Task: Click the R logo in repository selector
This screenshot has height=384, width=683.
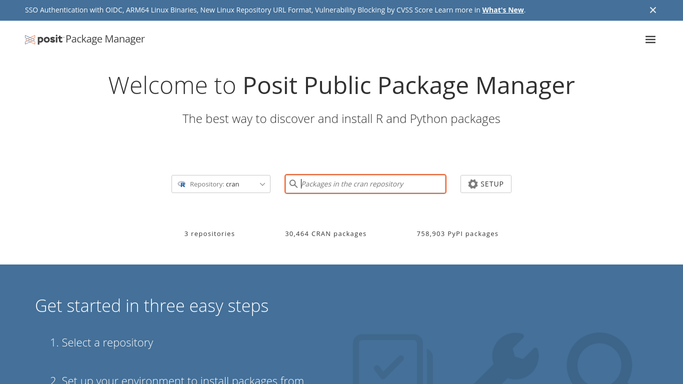Action: point(182,184)
